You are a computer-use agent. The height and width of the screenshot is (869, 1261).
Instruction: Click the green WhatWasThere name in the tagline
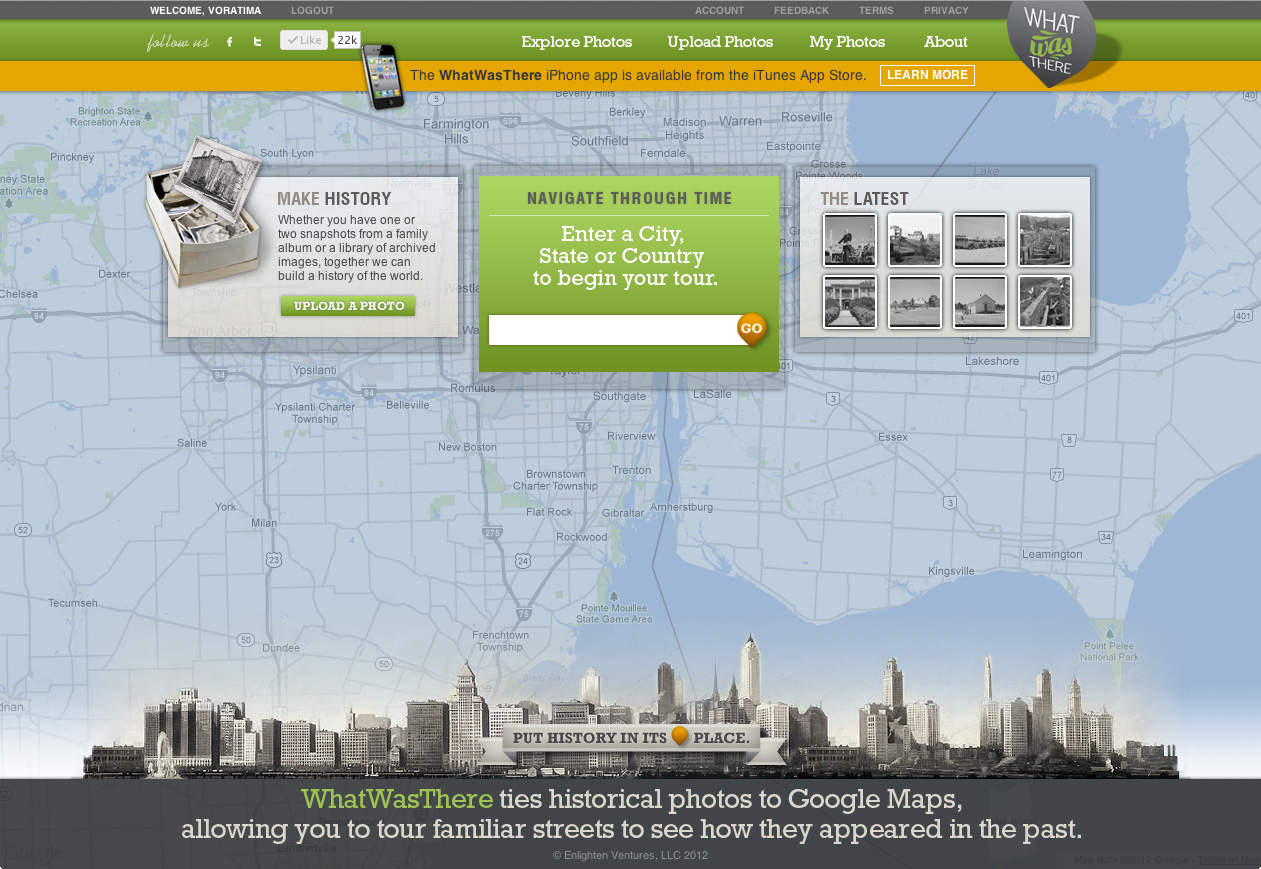398,799
